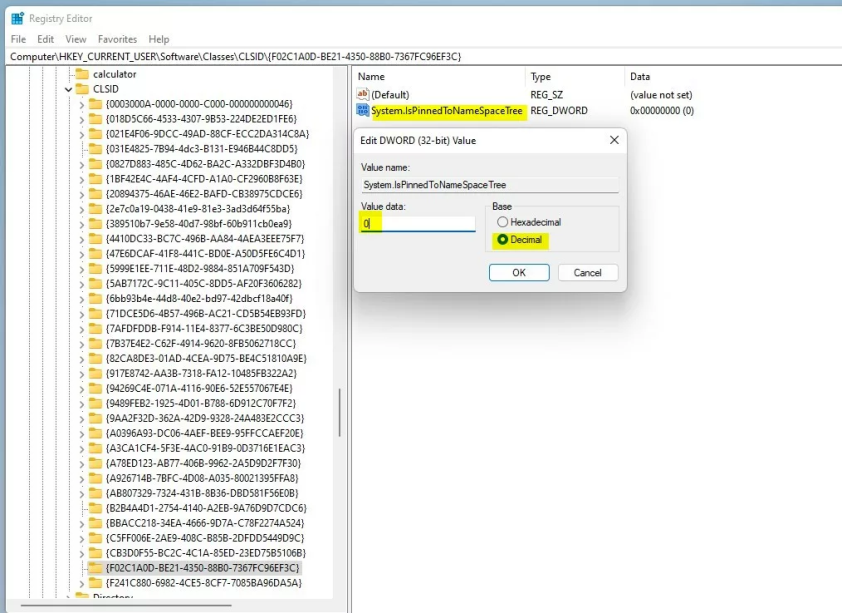
Task: Open the File menu
Action: 18,39
